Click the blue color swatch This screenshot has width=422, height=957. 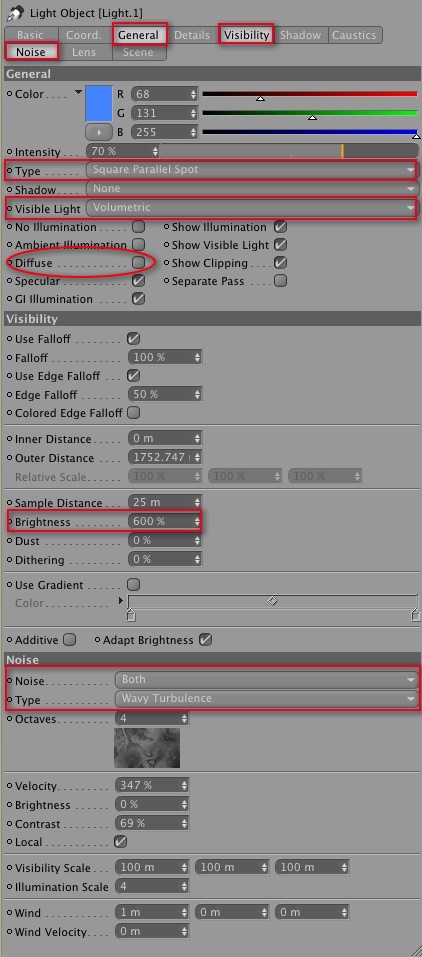click(99, 104)
